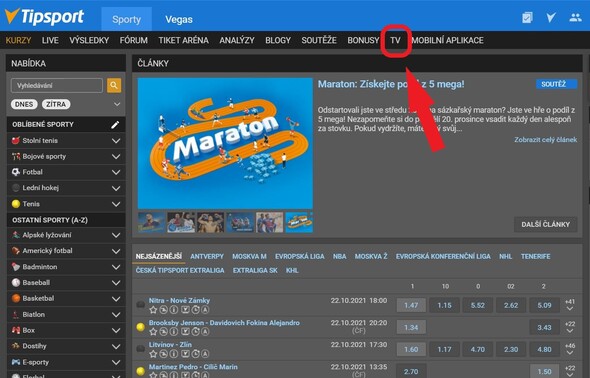Switch to the NHL tab

click(x=505, y=257)
